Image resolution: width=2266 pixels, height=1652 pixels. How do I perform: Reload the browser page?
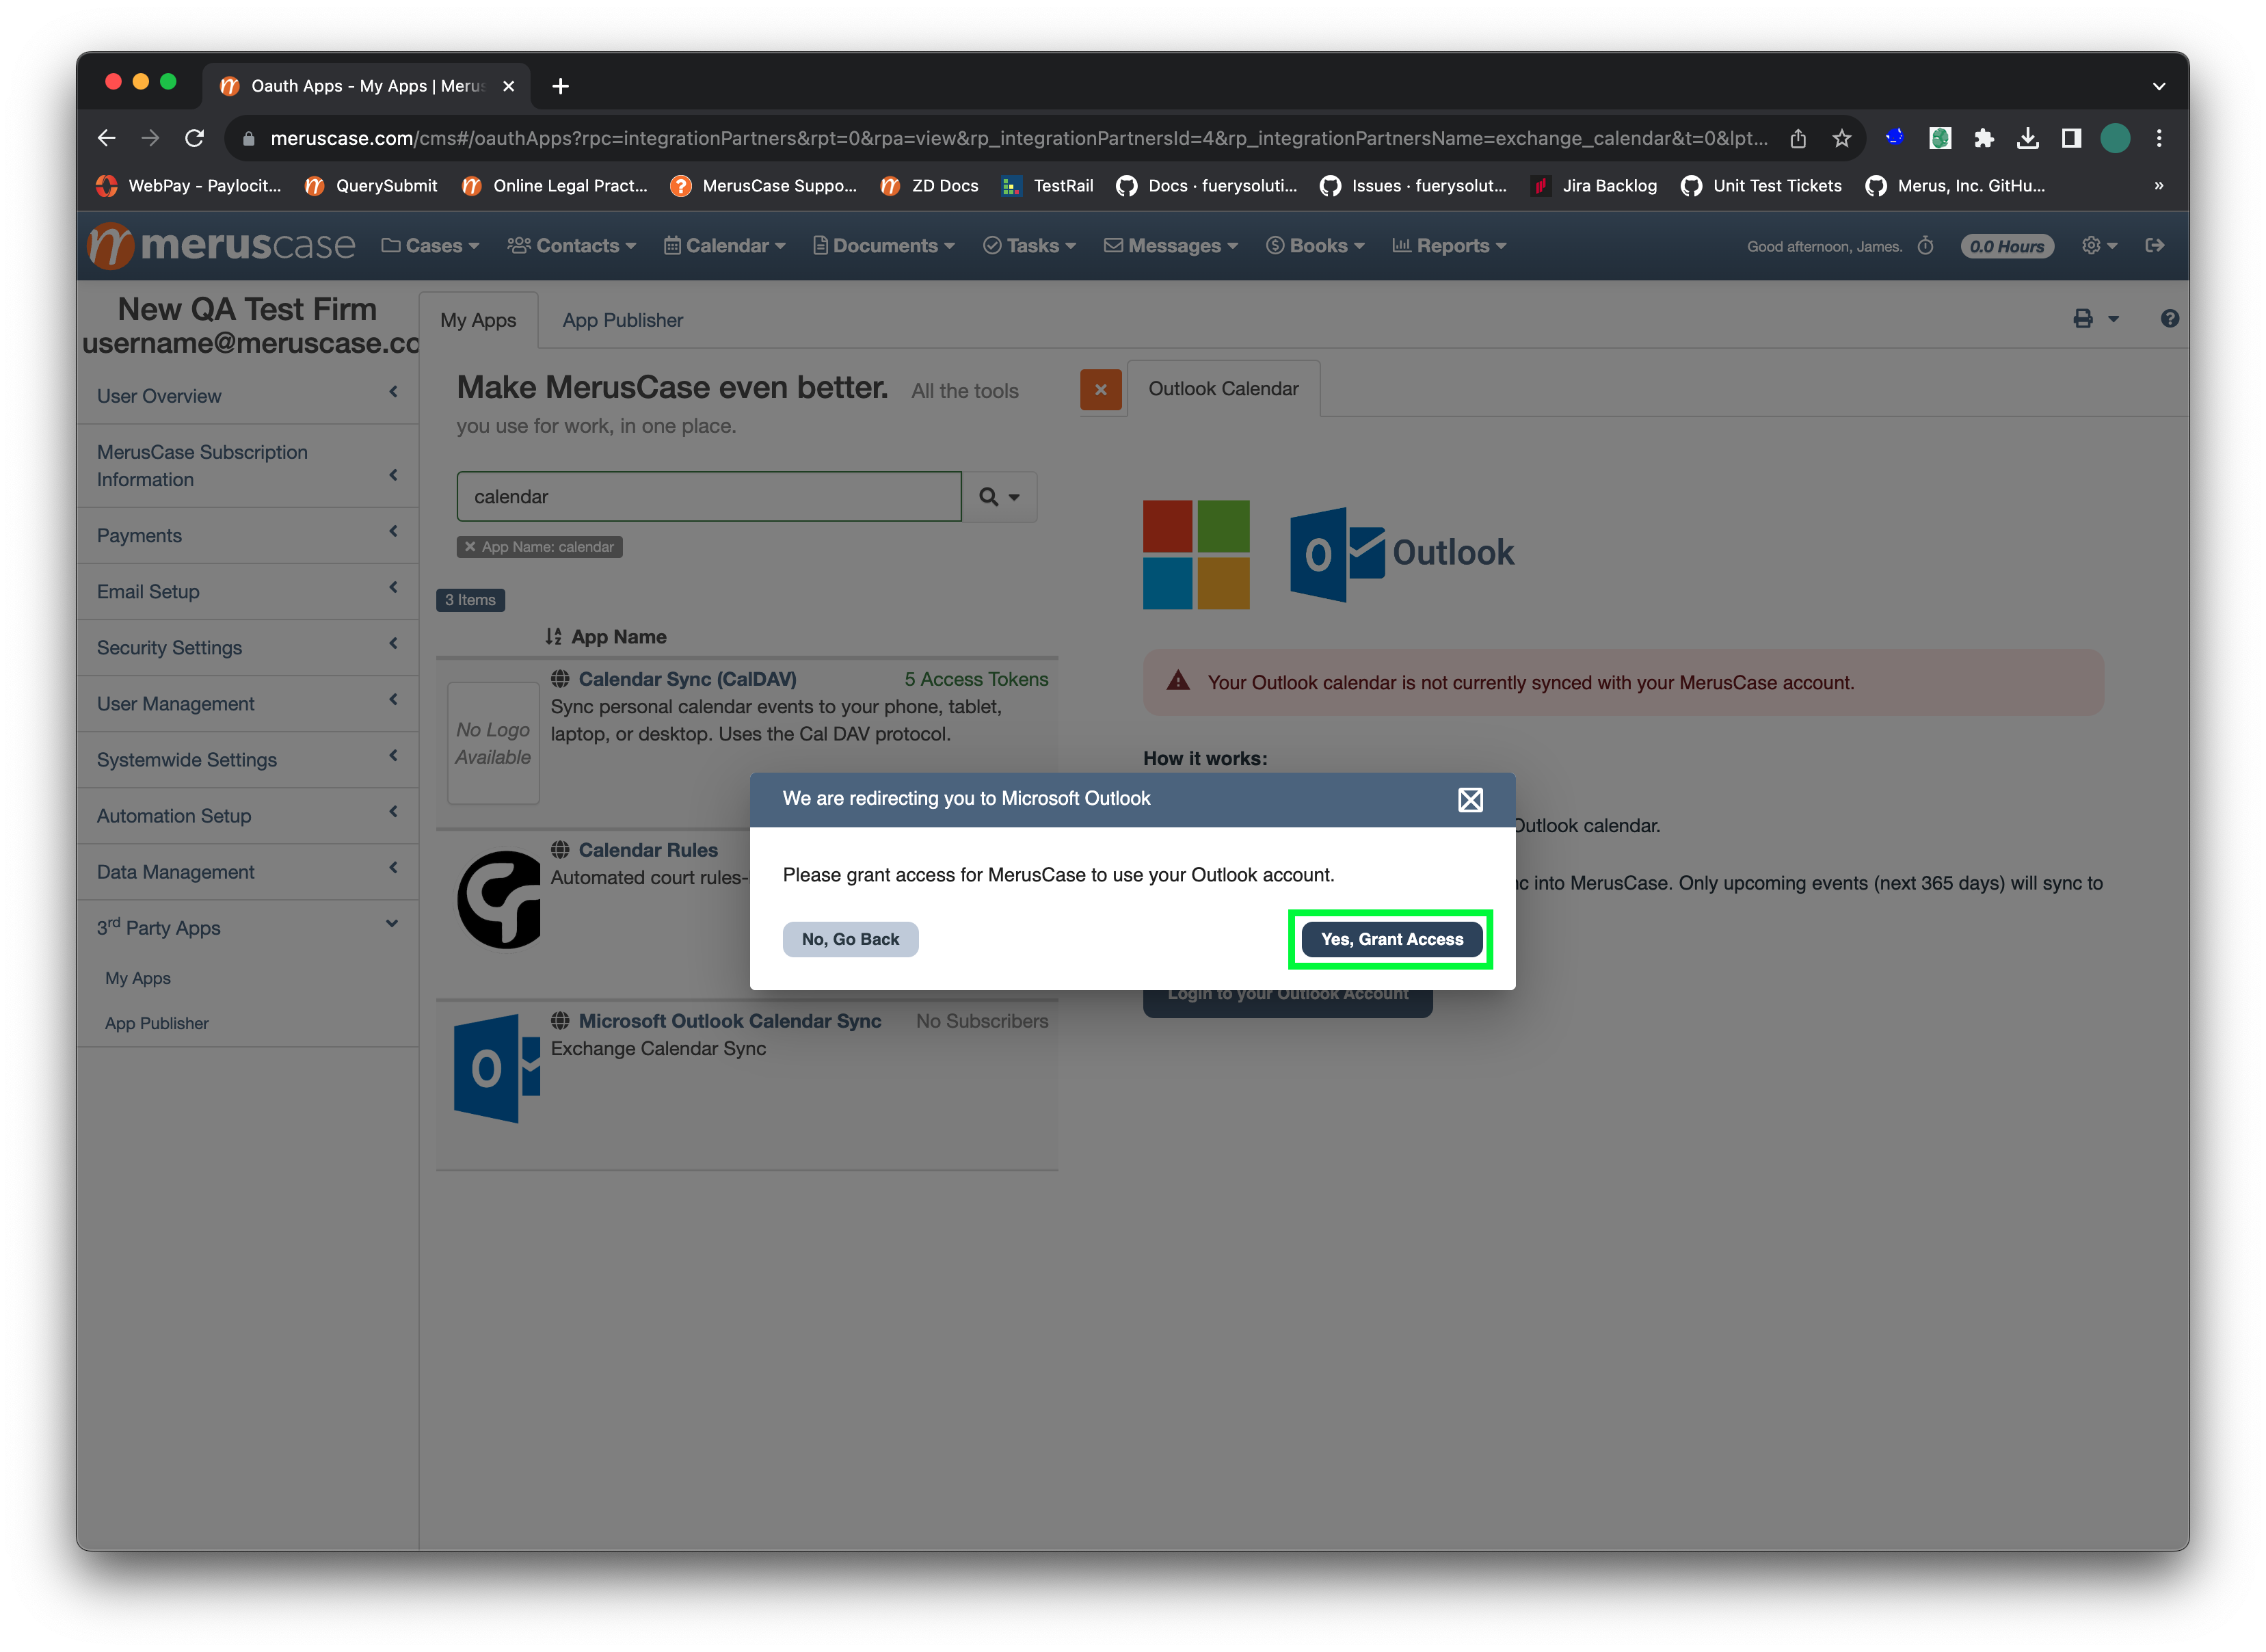point(194,138)
